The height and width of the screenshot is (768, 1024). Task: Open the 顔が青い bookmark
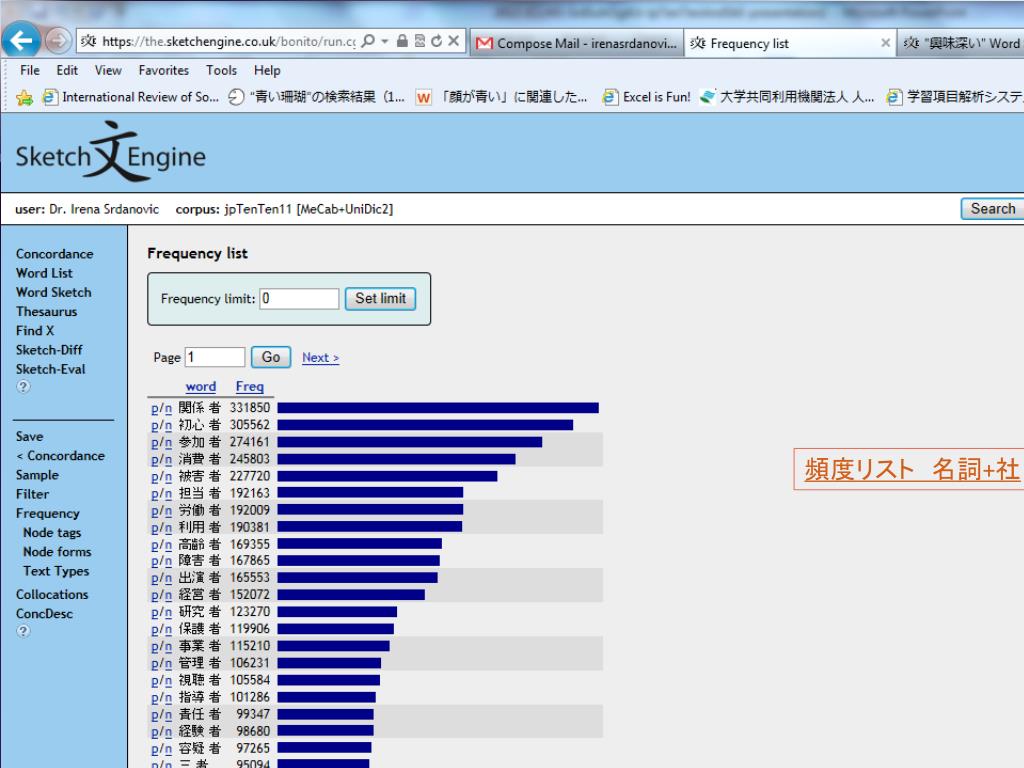pos(502,97)
